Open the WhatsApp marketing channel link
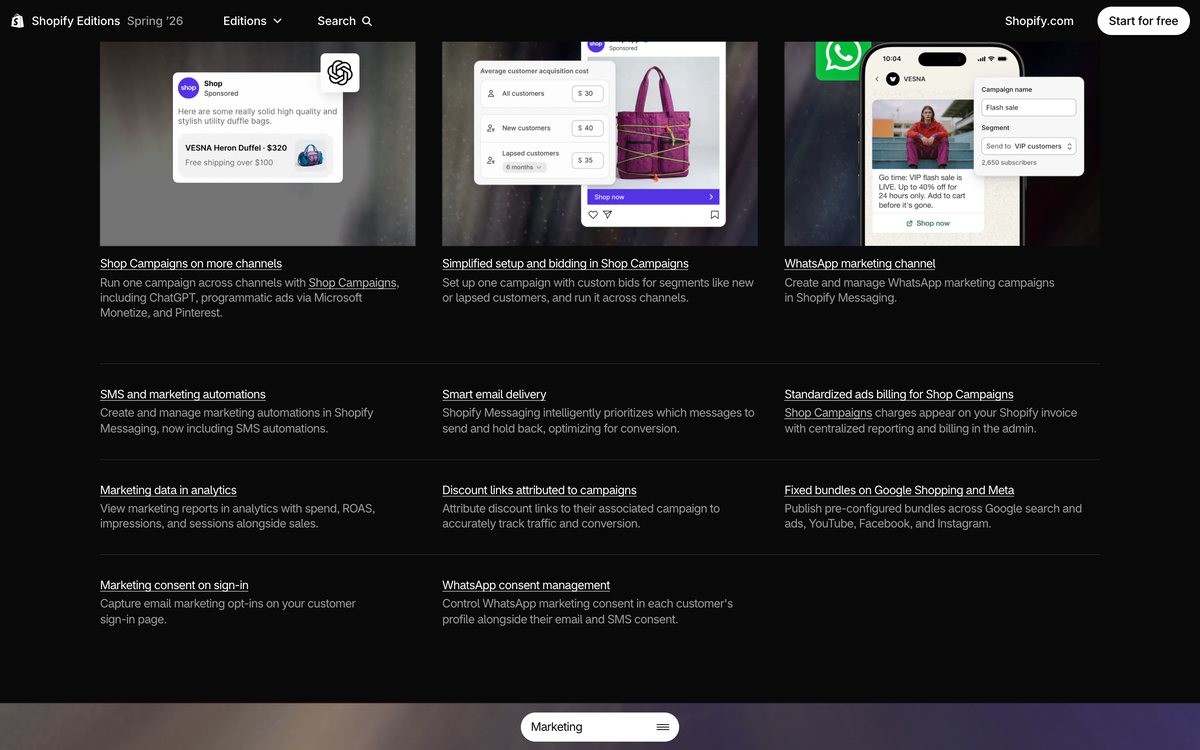This screenshot has height=750, width=1200. click(860, 264)
